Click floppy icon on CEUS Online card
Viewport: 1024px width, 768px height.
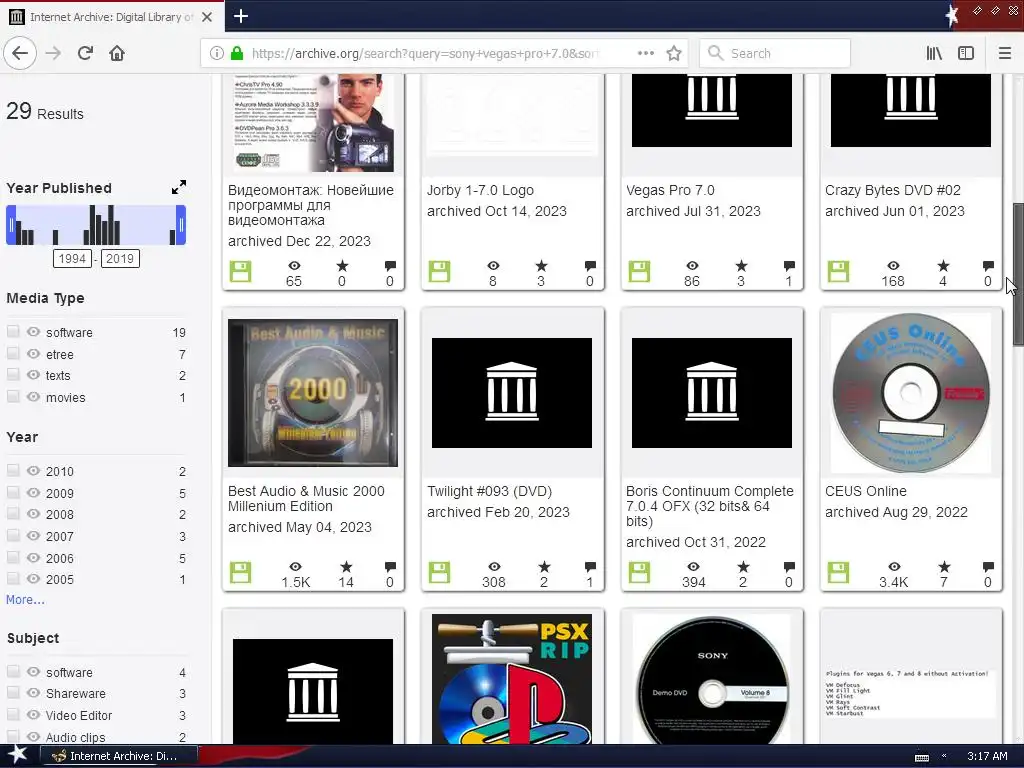[839, 573]
